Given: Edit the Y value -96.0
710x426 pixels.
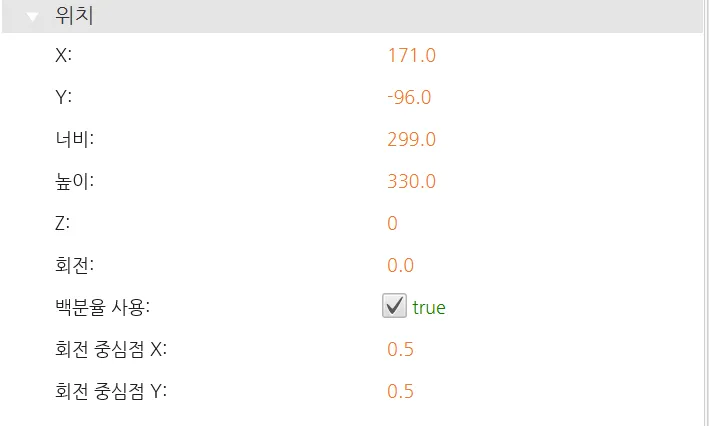Looking at the screenshot, I should pos(409,97).
